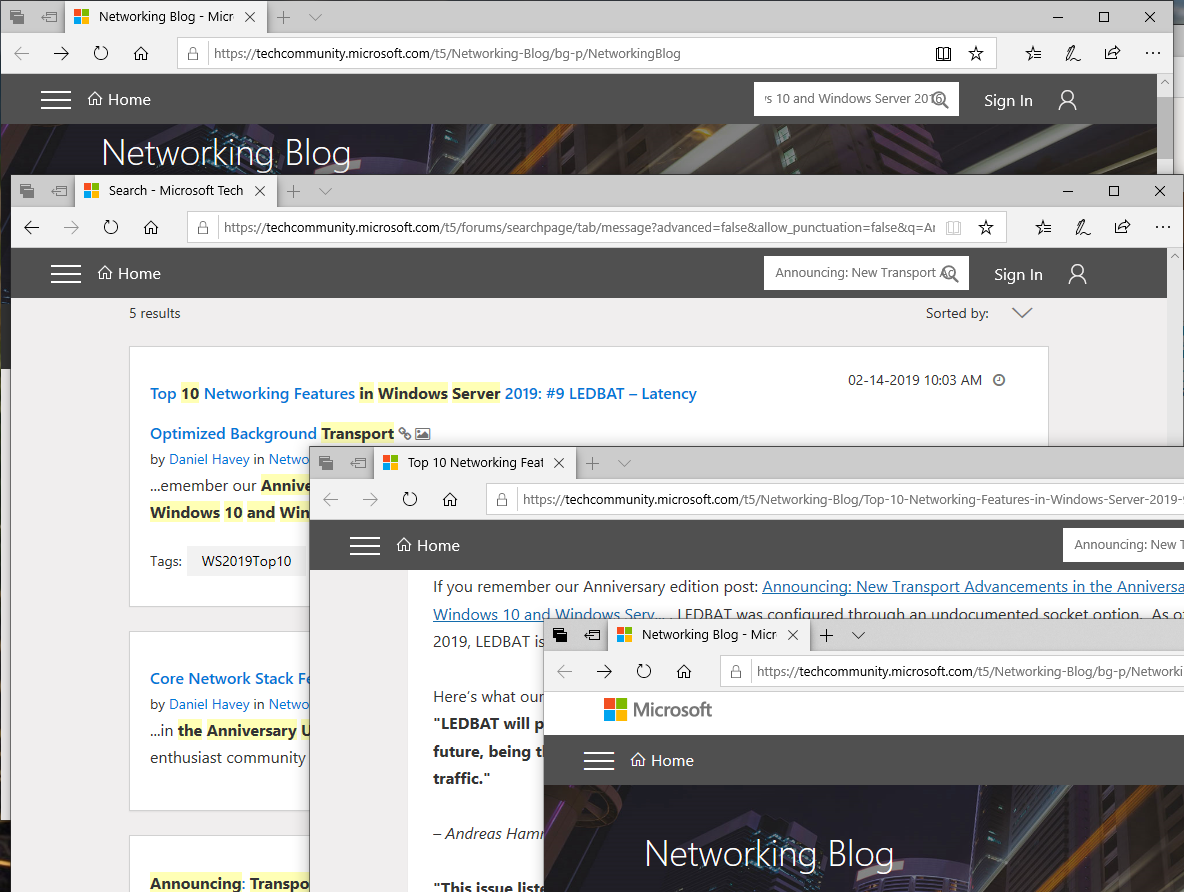Click the clock icon beside the 02-14-2019 timestamp
1184x892 pixels.
pos(999,380)
